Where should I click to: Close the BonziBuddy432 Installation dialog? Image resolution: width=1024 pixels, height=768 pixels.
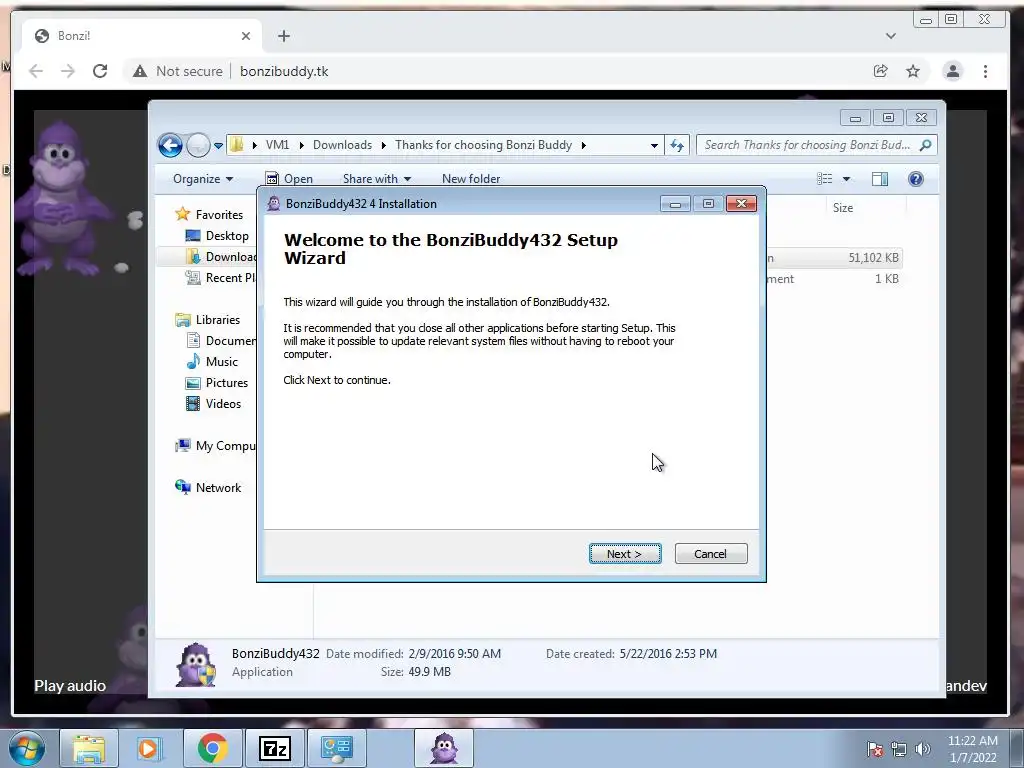coord(741,204)
